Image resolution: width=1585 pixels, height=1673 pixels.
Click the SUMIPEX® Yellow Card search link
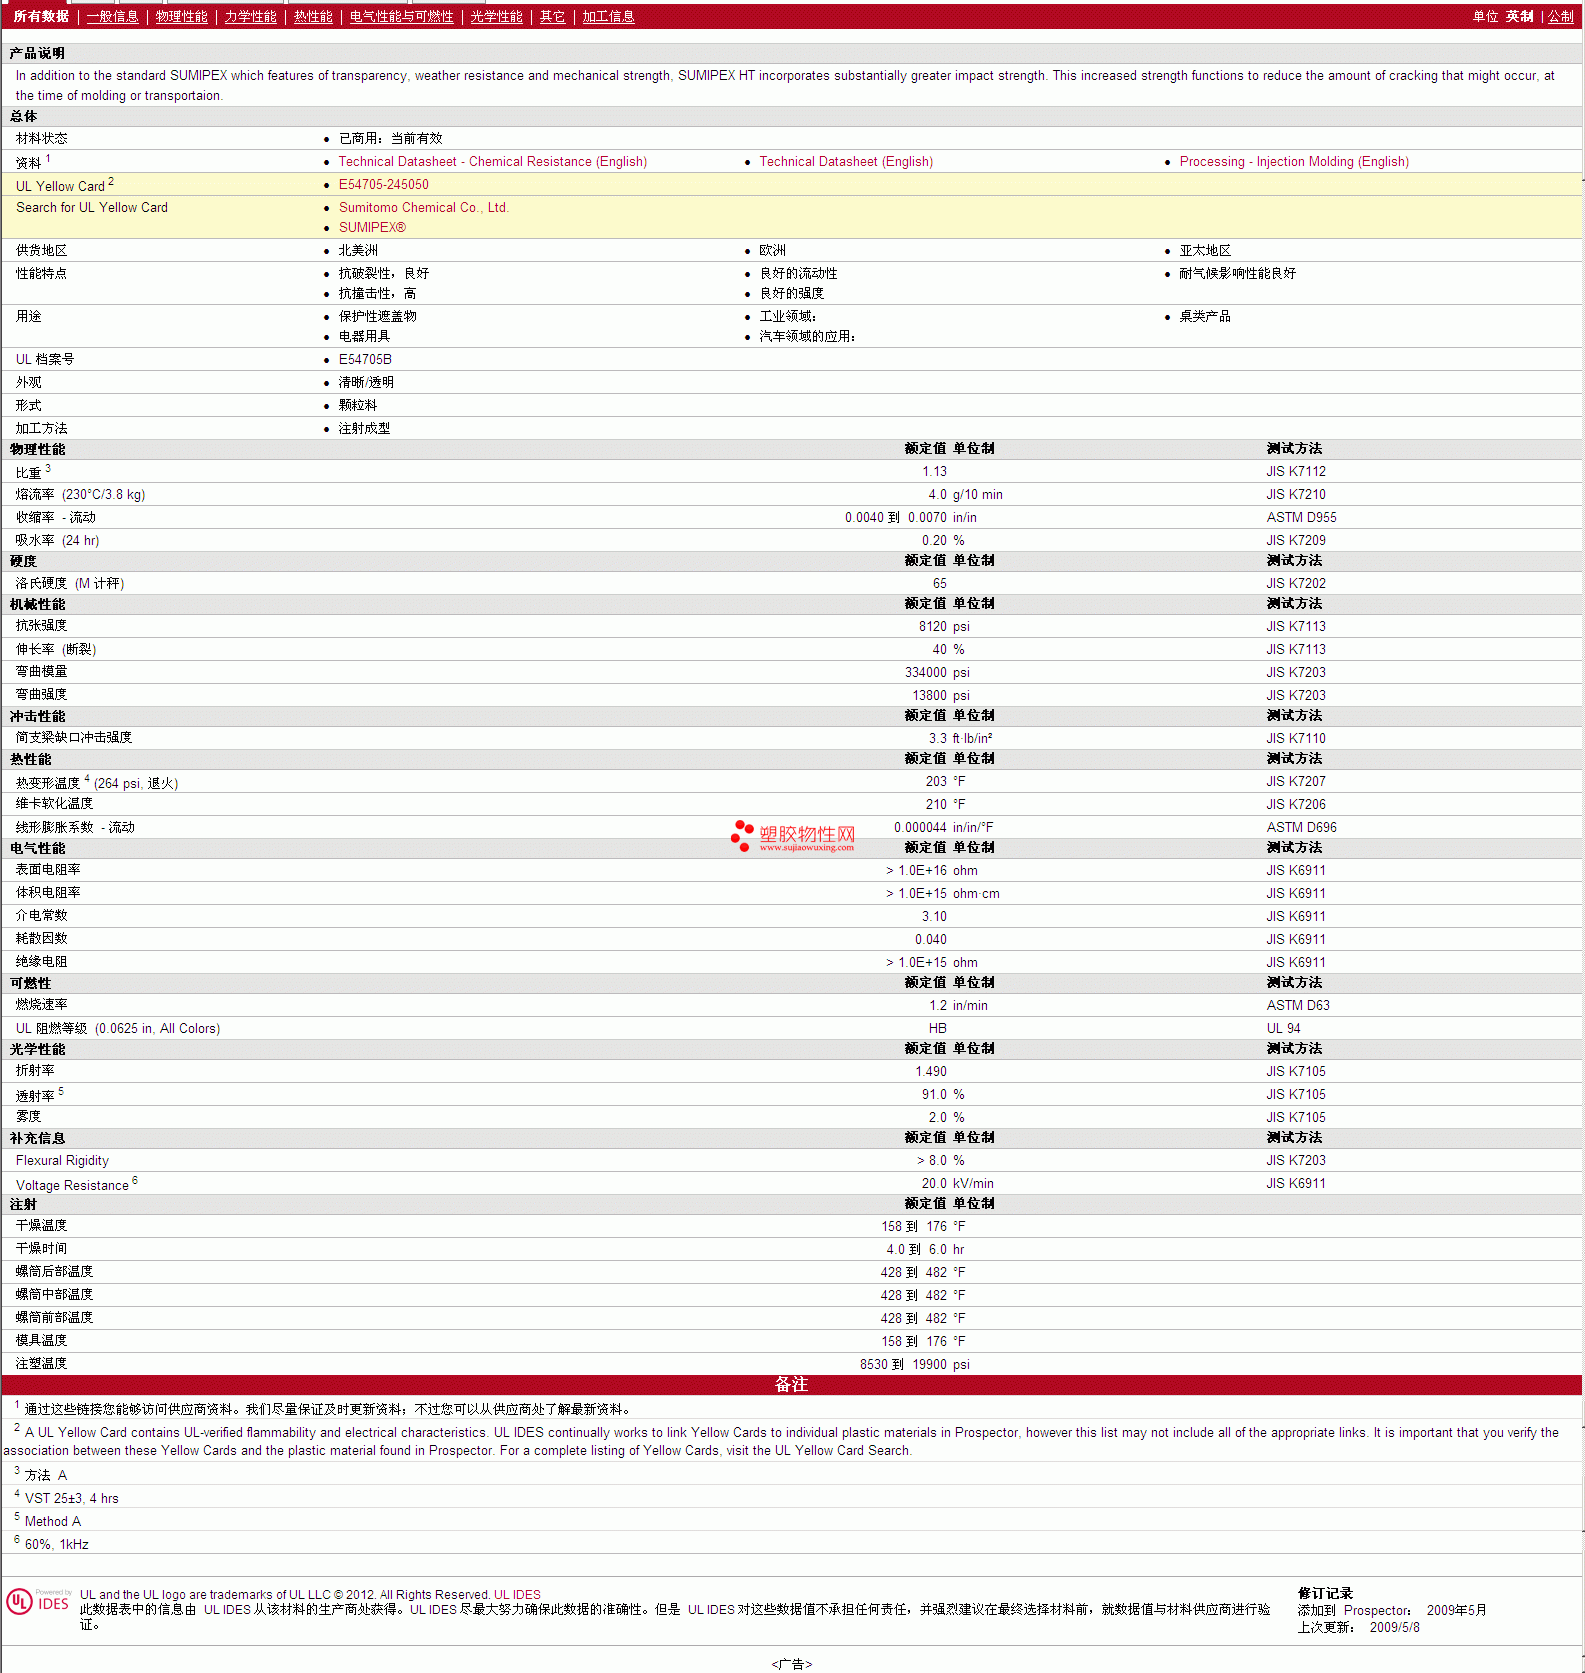pos(372,227)
